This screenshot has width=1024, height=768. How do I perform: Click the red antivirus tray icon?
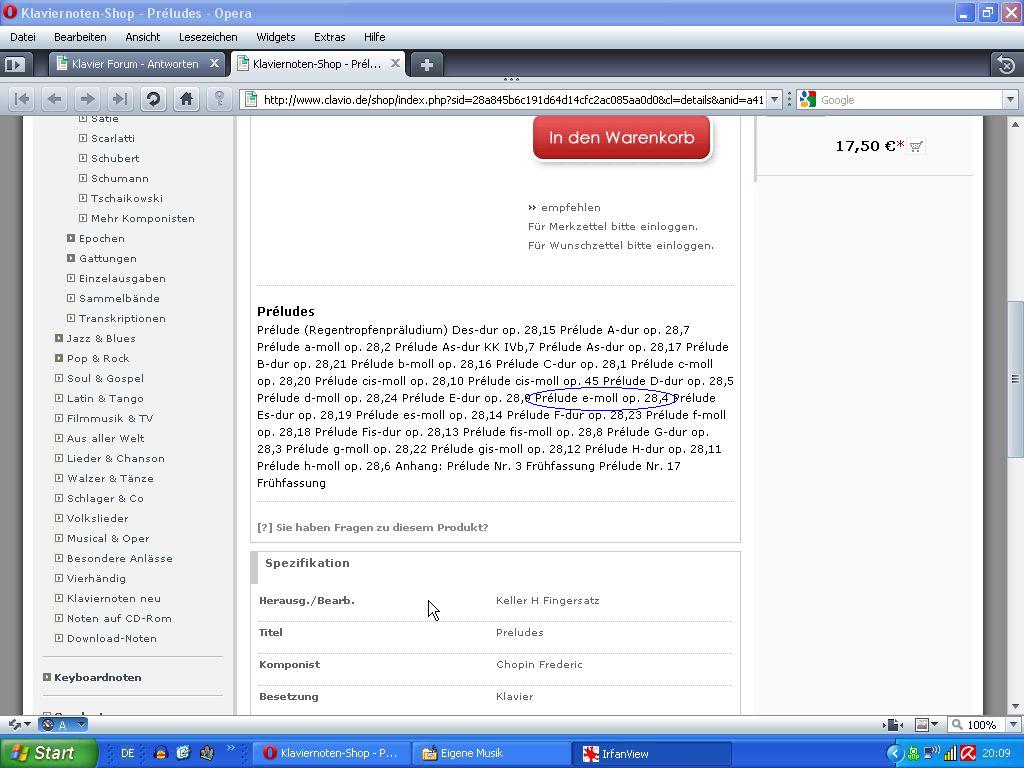click(x=968, y=754)
